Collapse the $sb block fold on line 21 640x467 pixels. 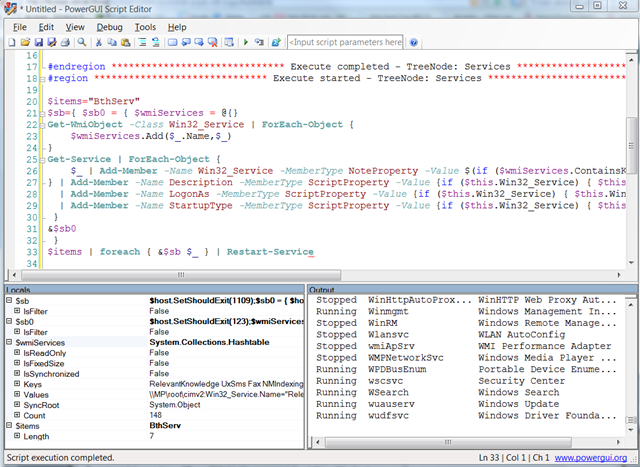(x=42, y=113)
